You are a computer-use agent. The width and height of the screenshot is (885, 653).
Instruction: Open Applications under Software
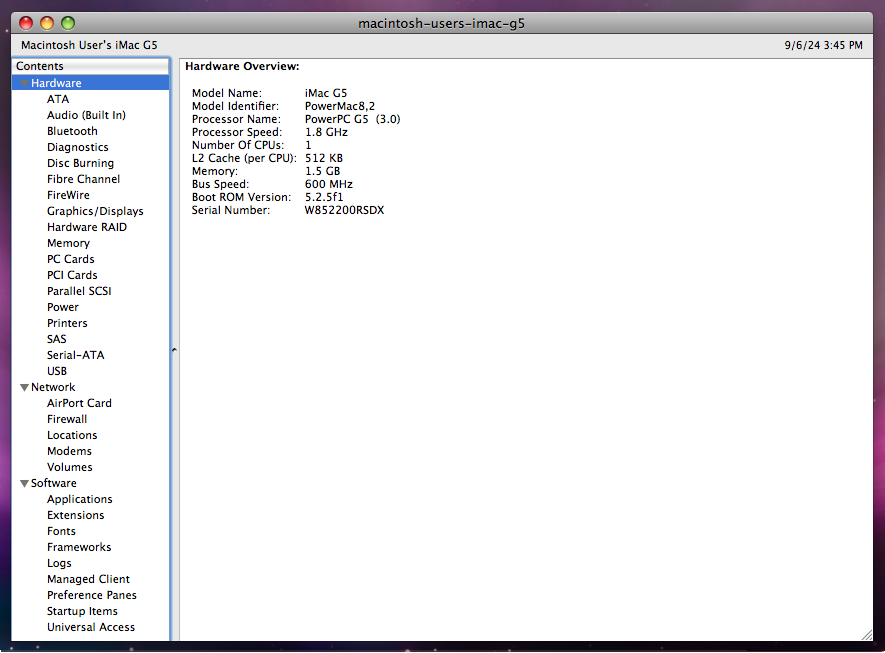click(x=80, y=499)
